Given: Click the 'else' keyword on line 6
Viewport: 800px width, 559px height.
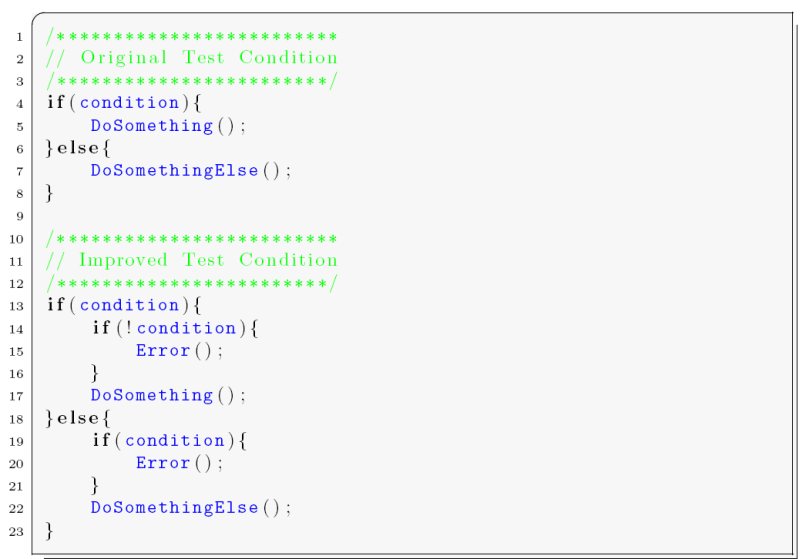Looking at the screenshot, I should coord(78,148).
